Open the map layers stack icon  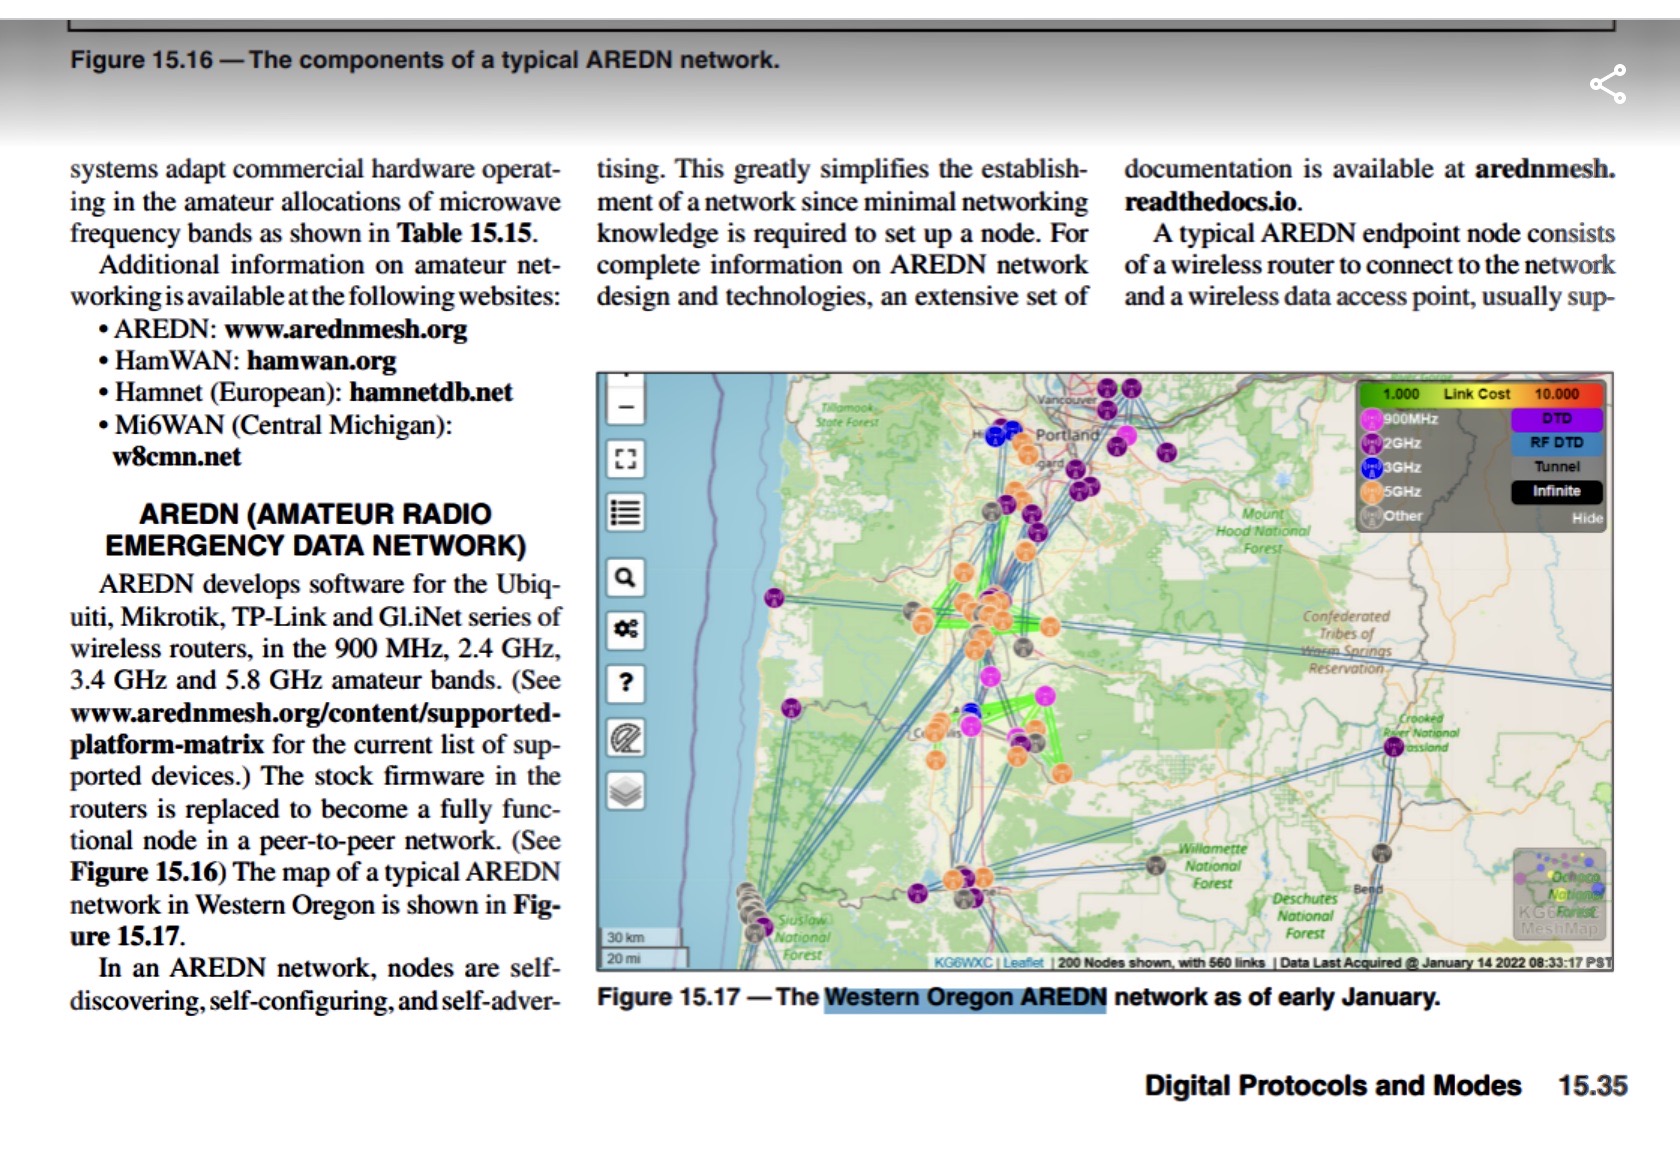point(626,791)
